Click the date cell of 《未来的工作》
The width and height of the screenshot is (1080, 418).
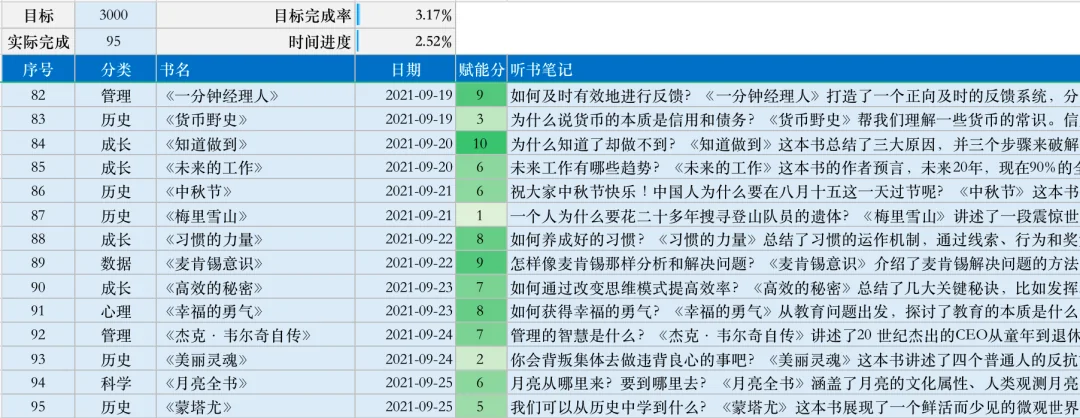coord(405,167)
